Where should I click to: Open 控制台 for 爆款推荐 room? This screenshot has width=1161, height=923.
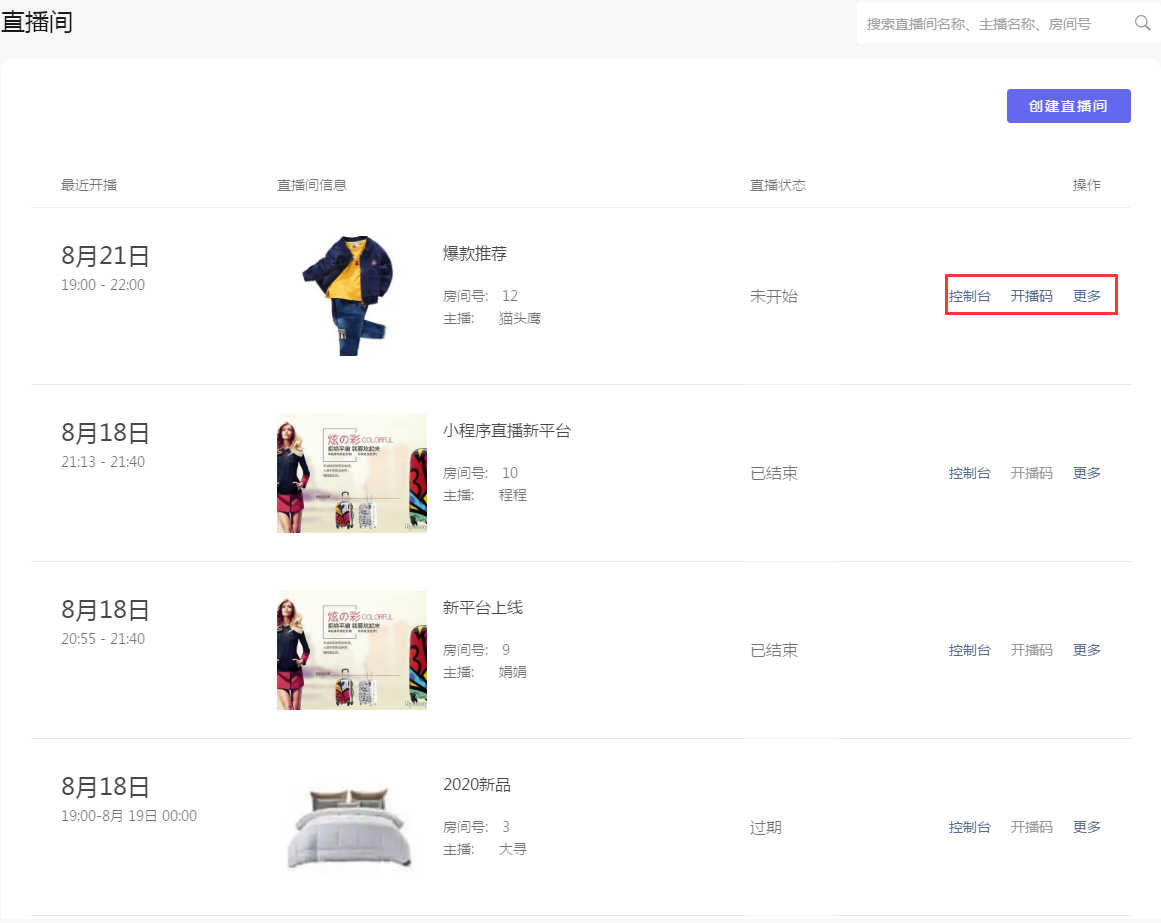click(x=969, y=296)
